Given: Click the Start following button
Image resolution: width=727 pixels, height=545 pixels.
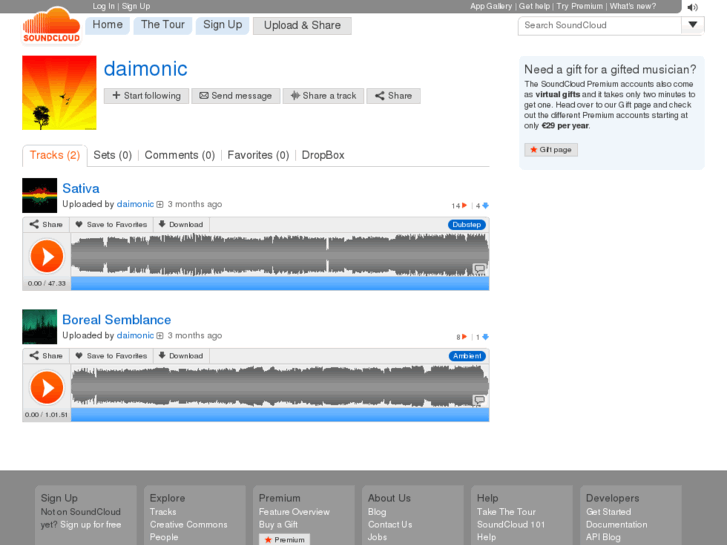Looking at the screenshot, I should [x=147, y=96].
